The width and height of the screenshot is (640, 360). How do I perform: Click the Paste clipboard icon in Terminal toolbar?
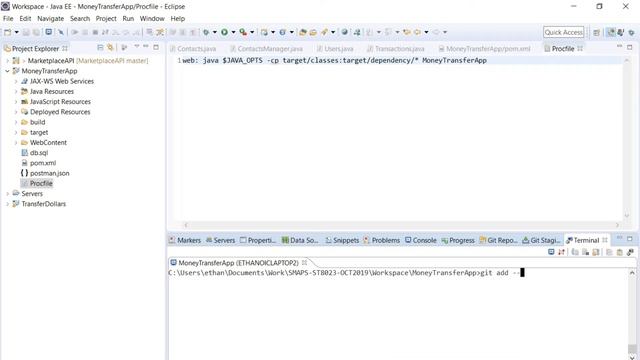coord(620,252)
